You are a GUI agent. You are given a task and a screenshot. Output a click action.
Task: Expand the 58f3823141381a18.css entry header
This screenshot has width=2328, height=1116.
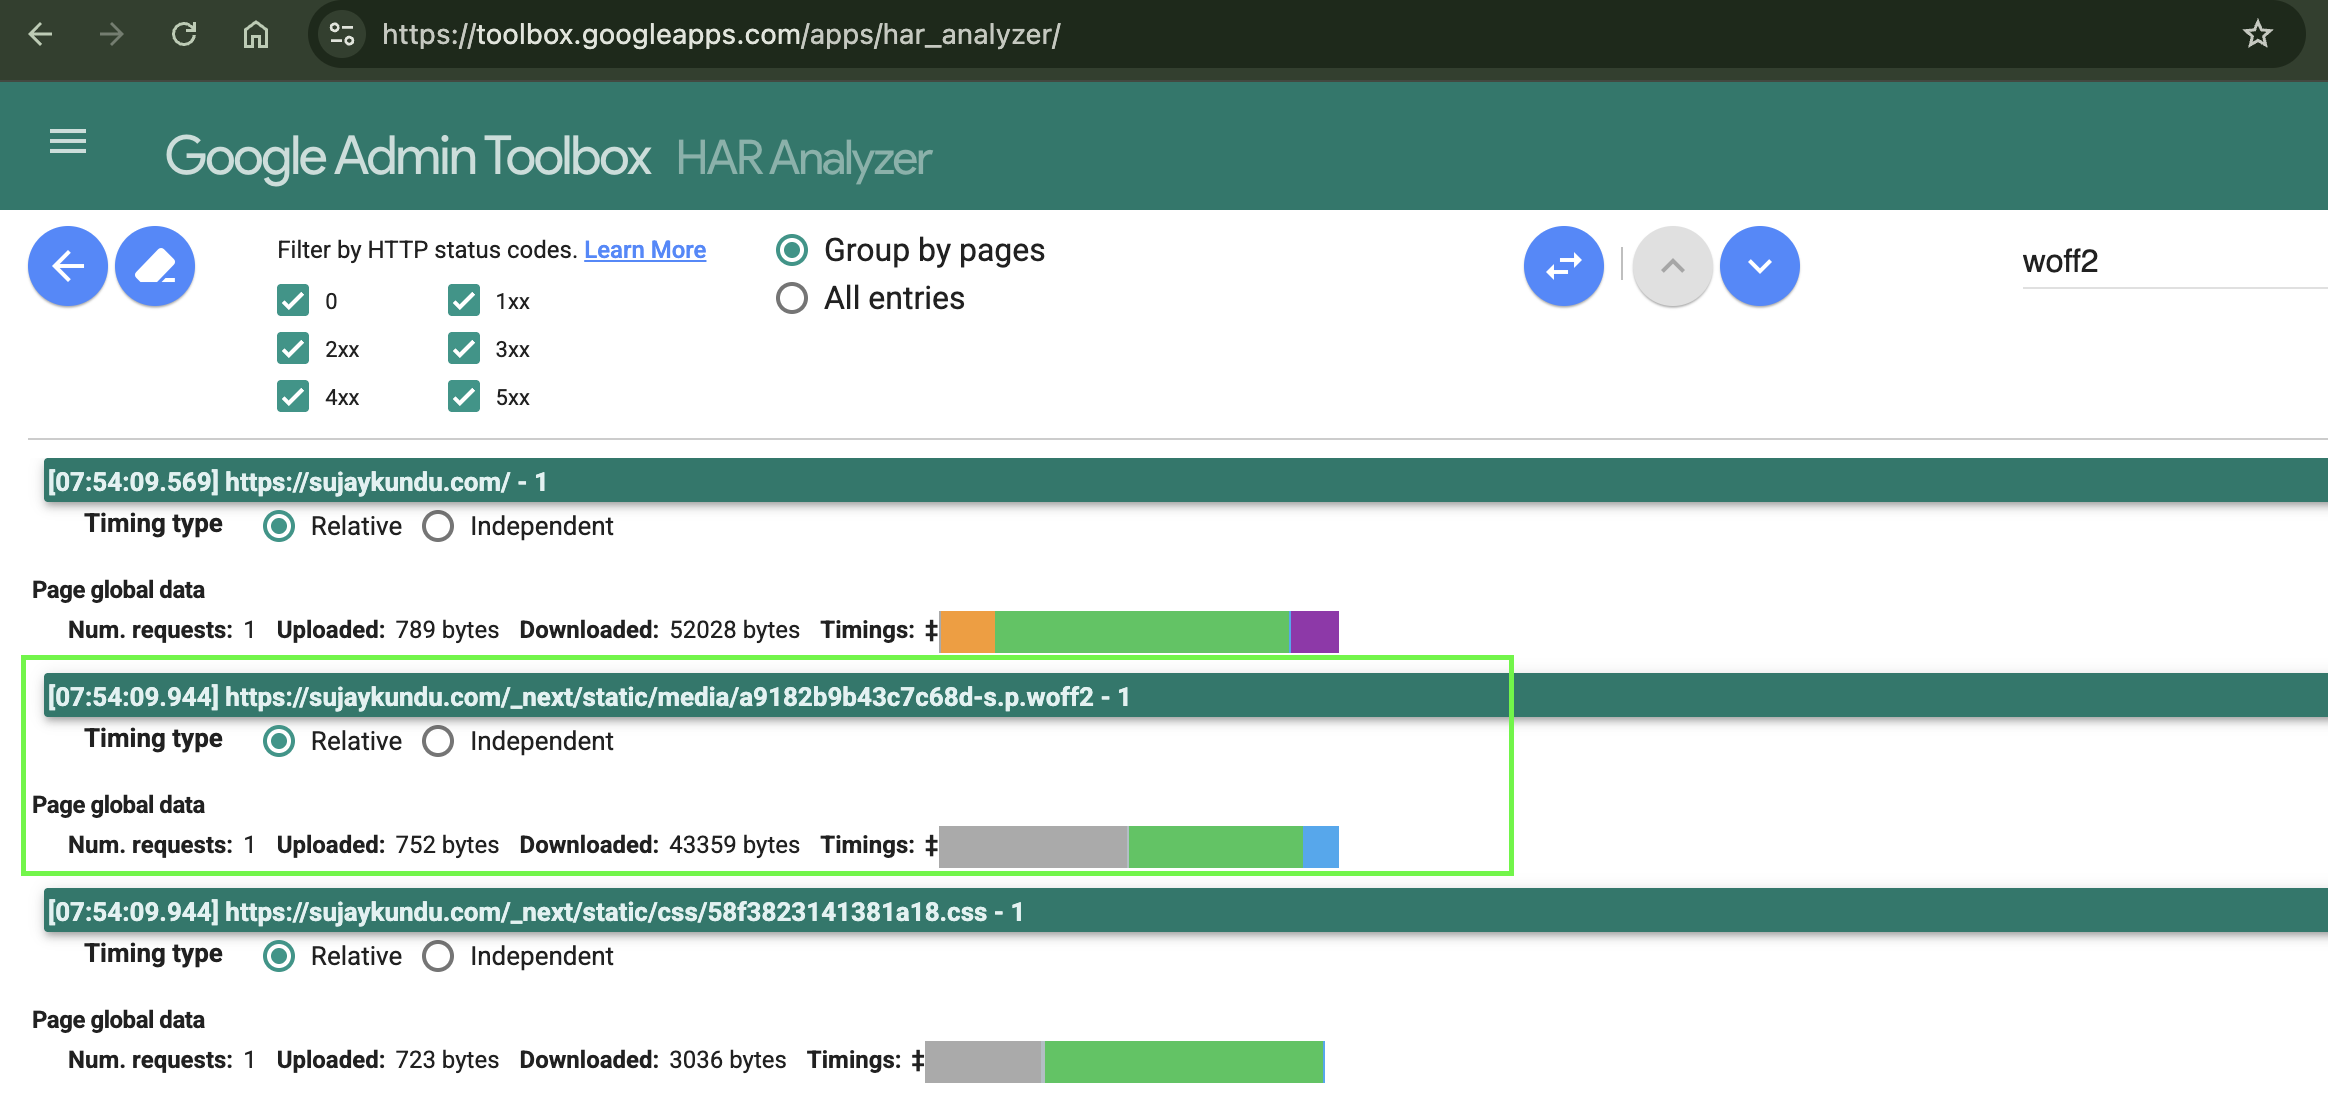[x=1186, y=911]
